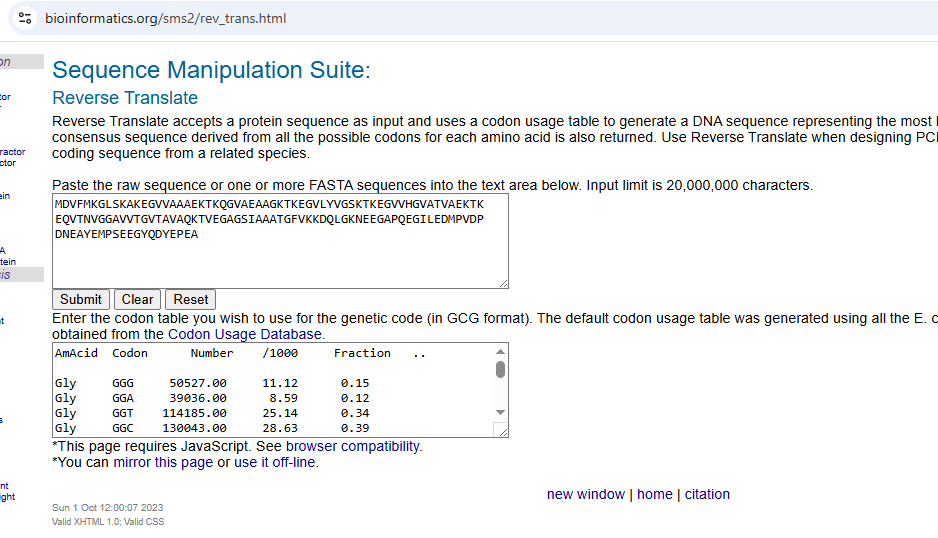Click the browser address bar URL
Screen dimensions: 938x538
[166, 18]
